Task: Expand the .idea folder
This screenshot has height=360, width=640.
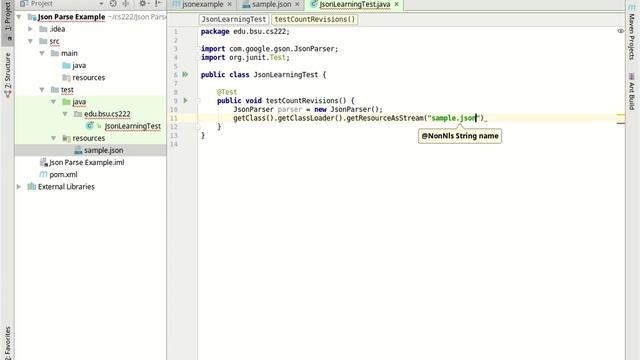Action: pos(30,29)
